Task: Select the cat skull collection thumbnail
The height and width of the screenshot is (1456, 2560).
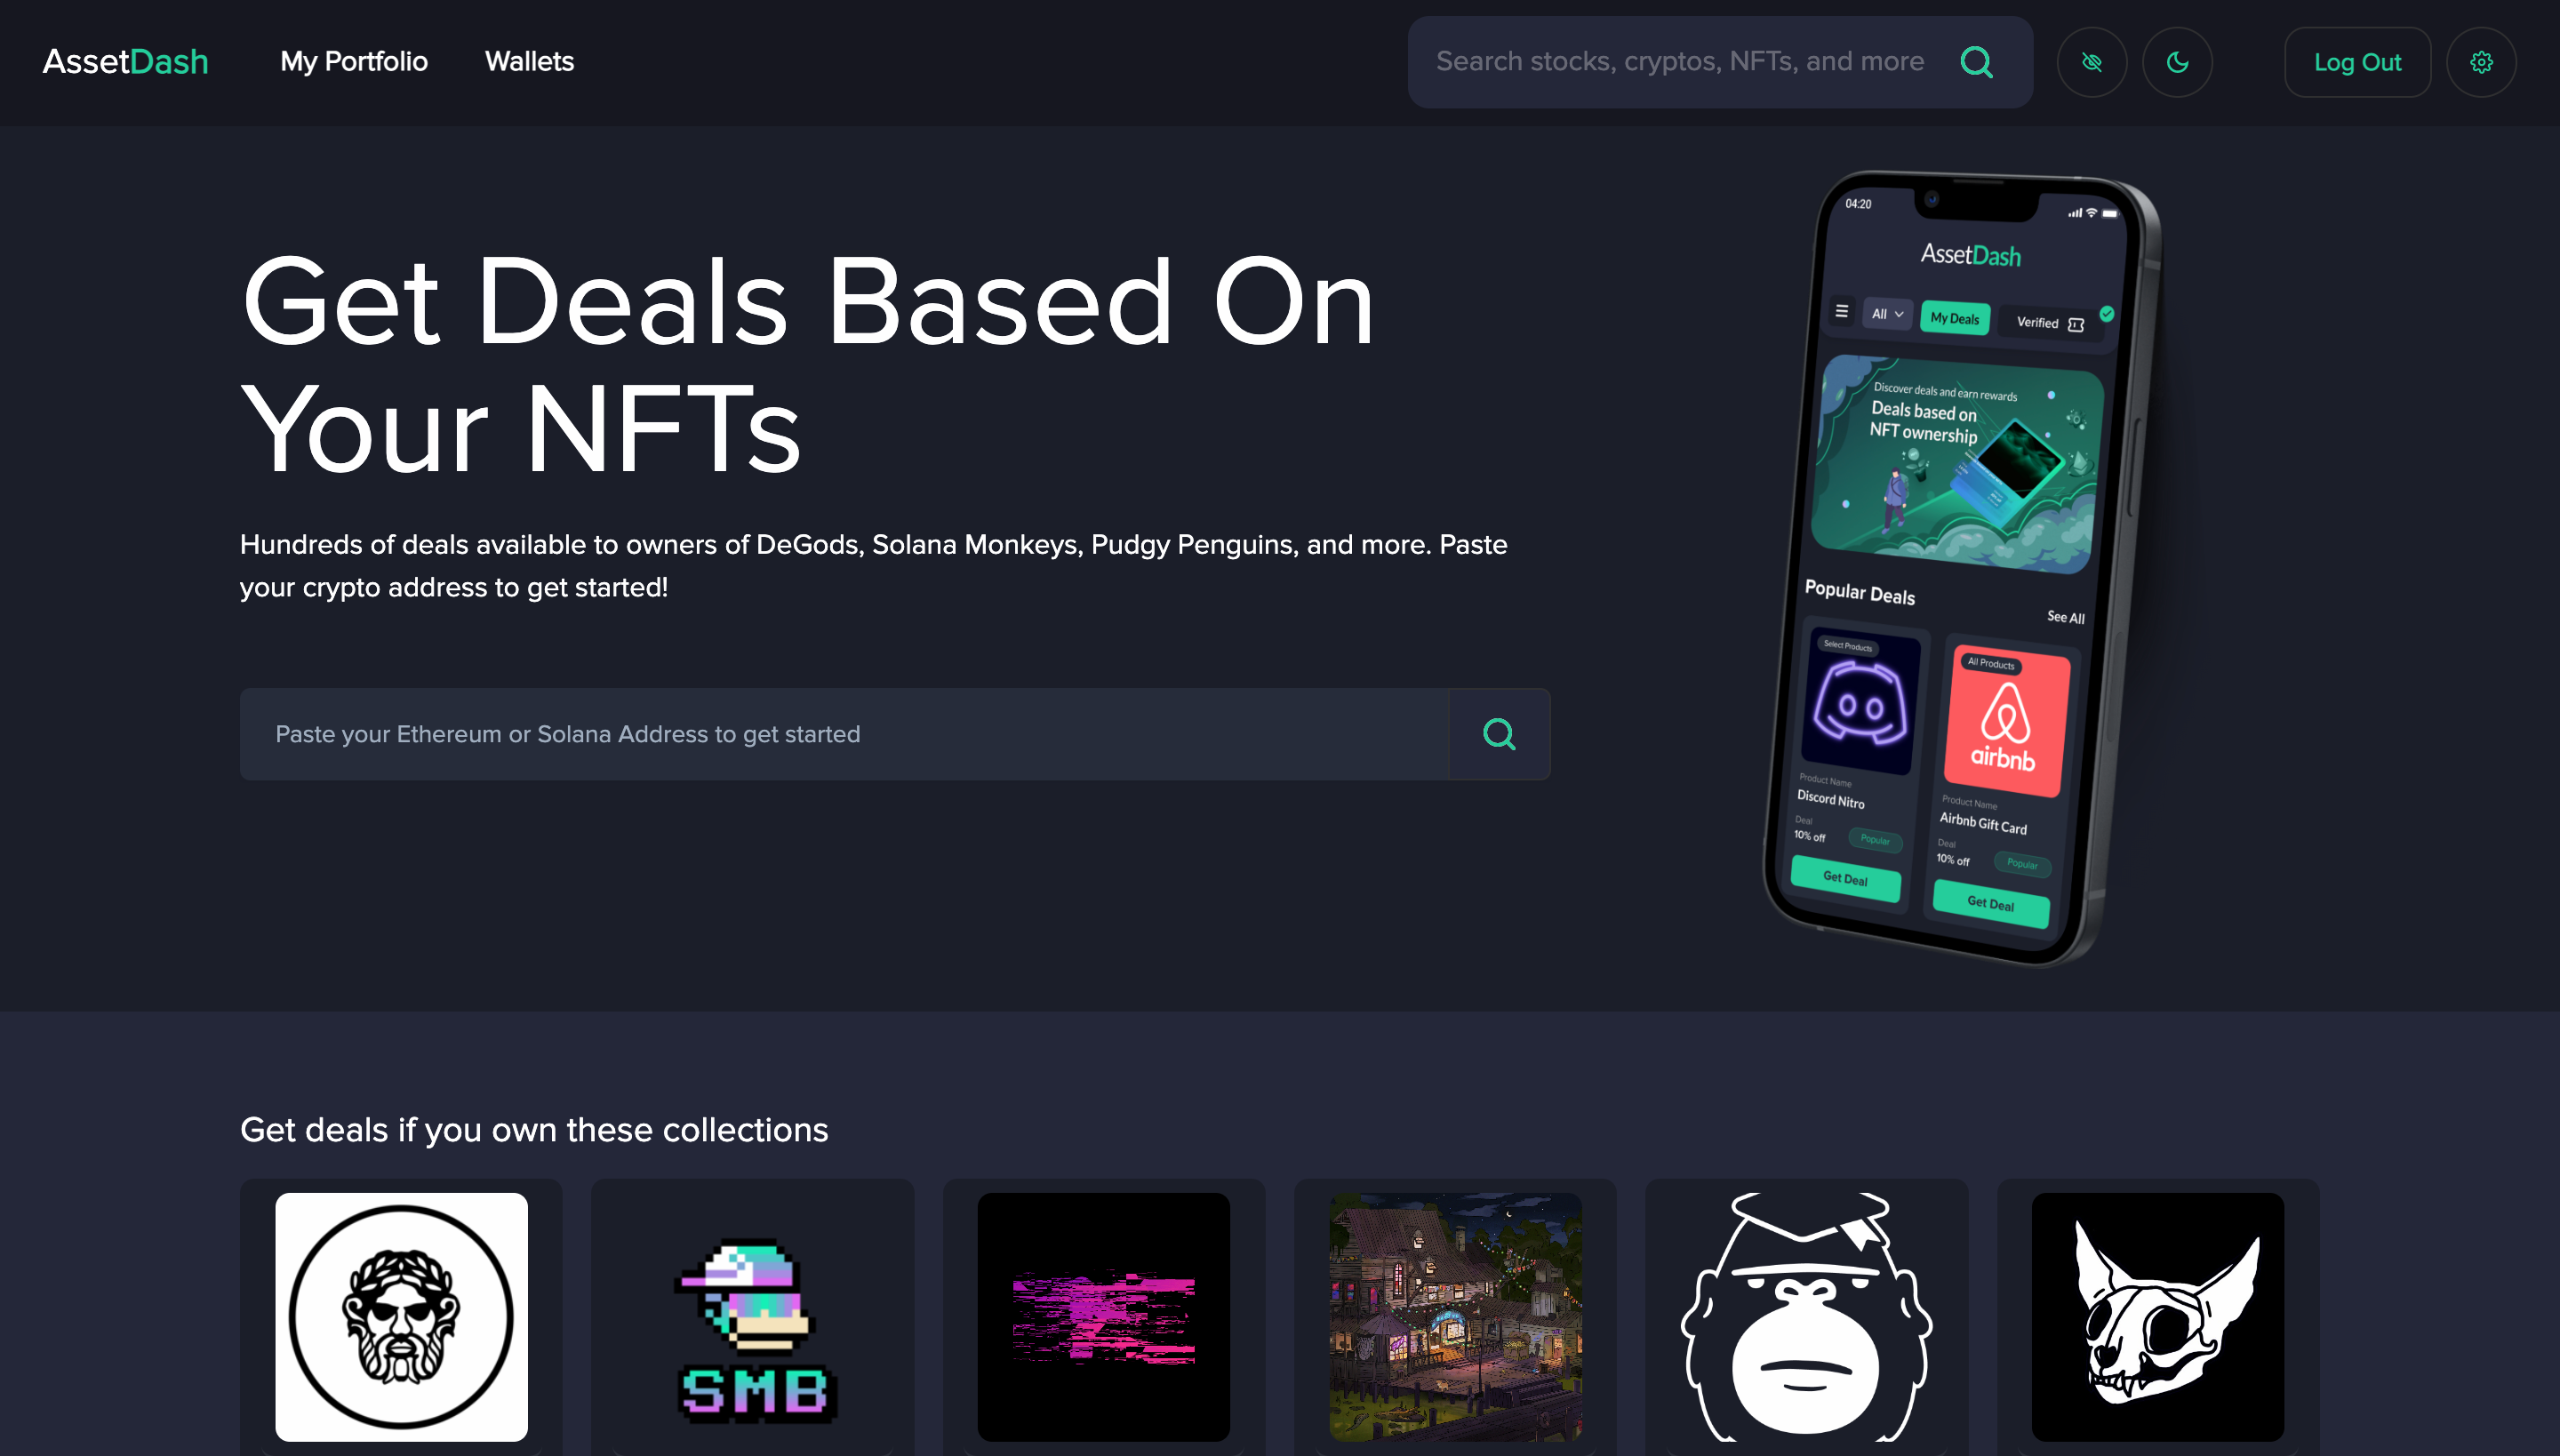Action: tap(2158, 1316)
